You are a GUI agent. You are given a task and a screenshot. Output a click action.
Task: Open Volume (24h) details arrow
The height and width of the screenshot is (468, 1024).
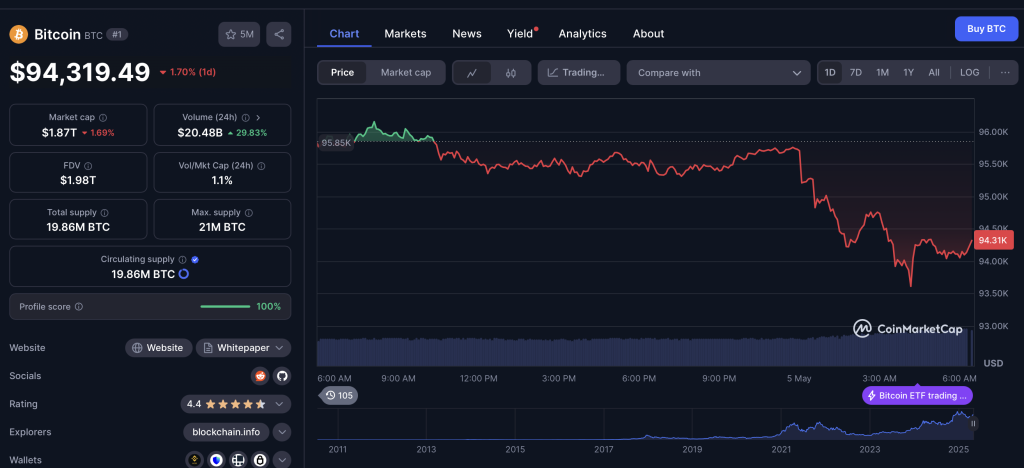[258, 117]
